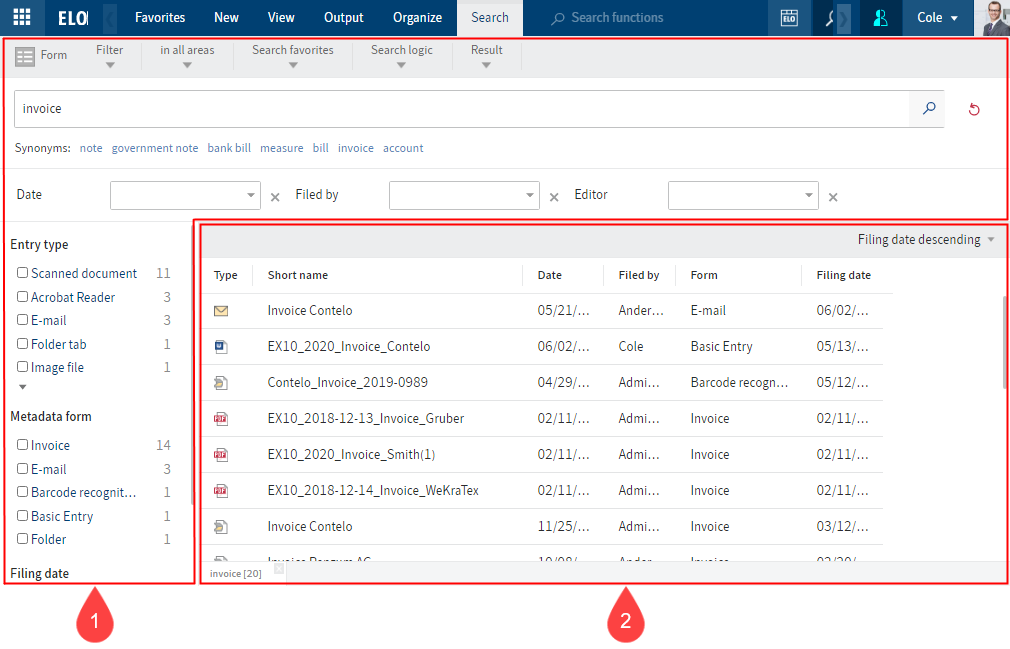Image resolution: width=1010 pixels, height=649 pixels.
Task: Open the Date filter combo box
Action: (186, 196)
